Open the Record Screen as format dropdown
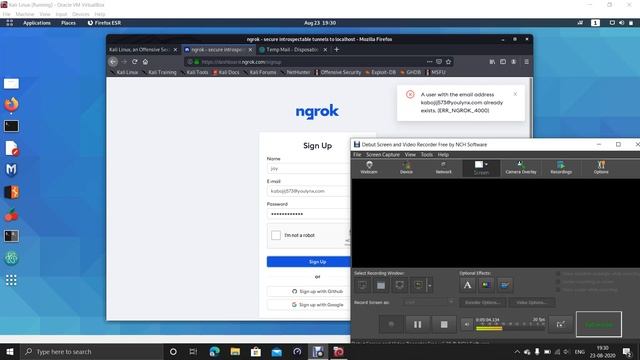 pos(429,302)
